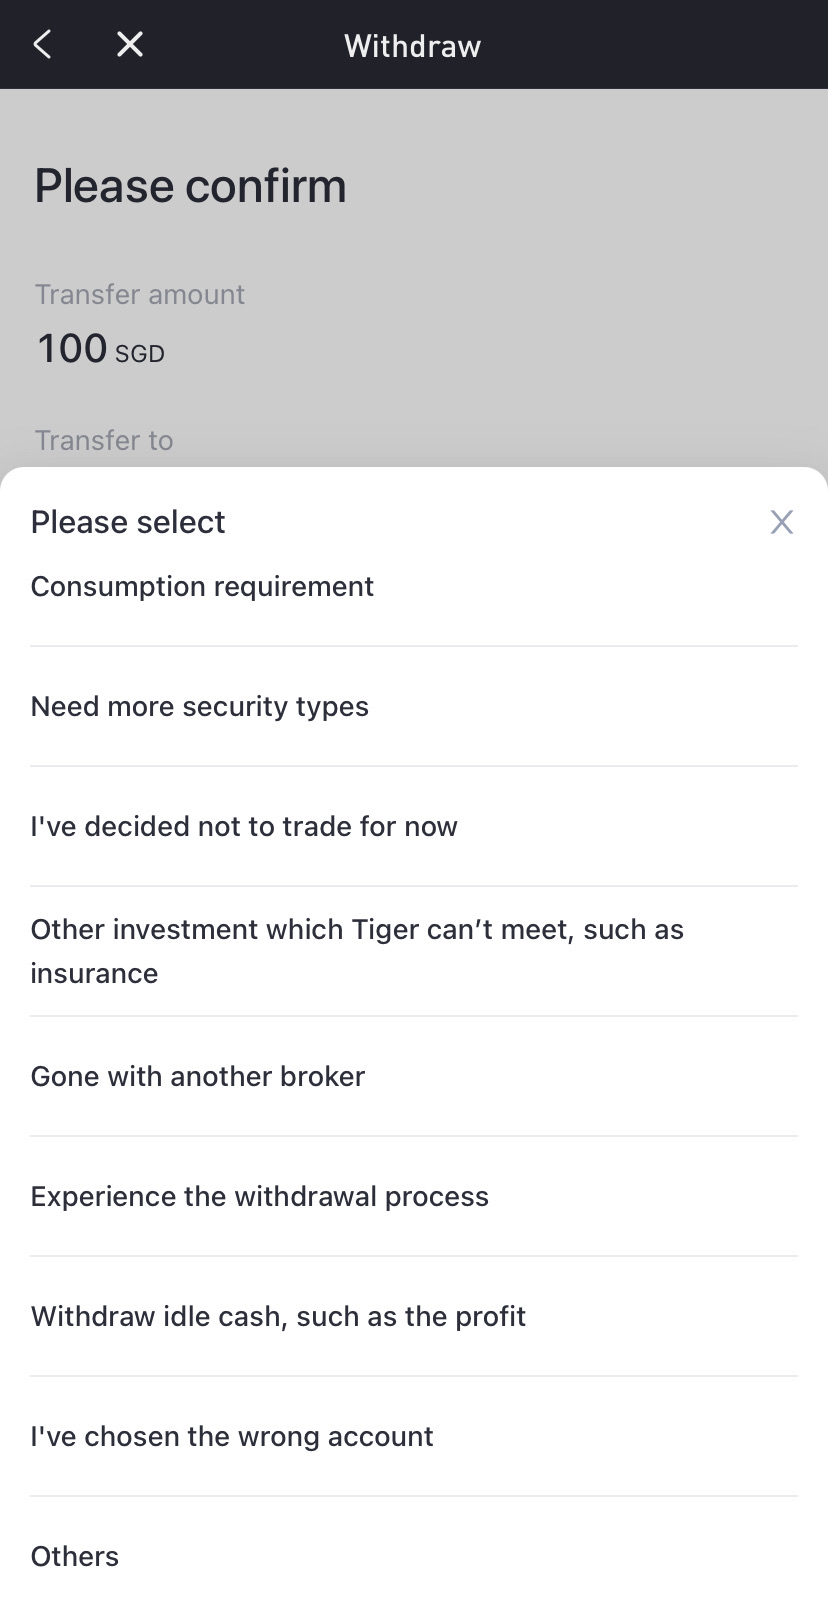Tap the 100 transfer amount value
Image resolution: width=828 pixels, height=1610 pixels.
pyautogui.click(x=72, y=349)
